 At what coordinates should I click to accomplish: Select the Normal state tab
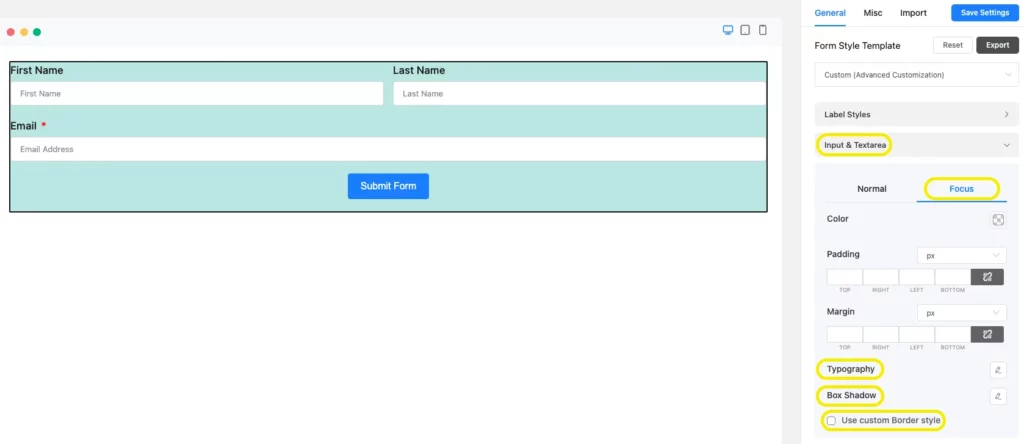(x=872, y=189)
